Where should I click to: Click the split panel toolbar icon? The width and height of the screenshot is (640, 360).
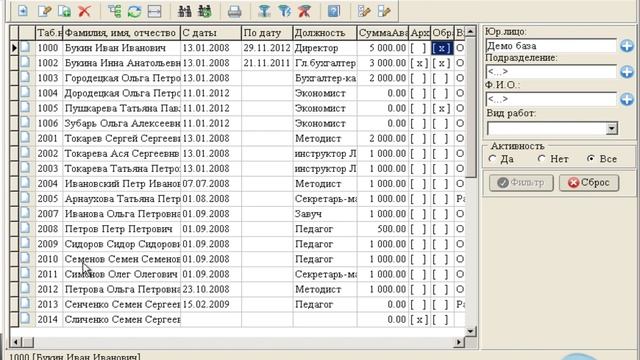coord(154,11)
